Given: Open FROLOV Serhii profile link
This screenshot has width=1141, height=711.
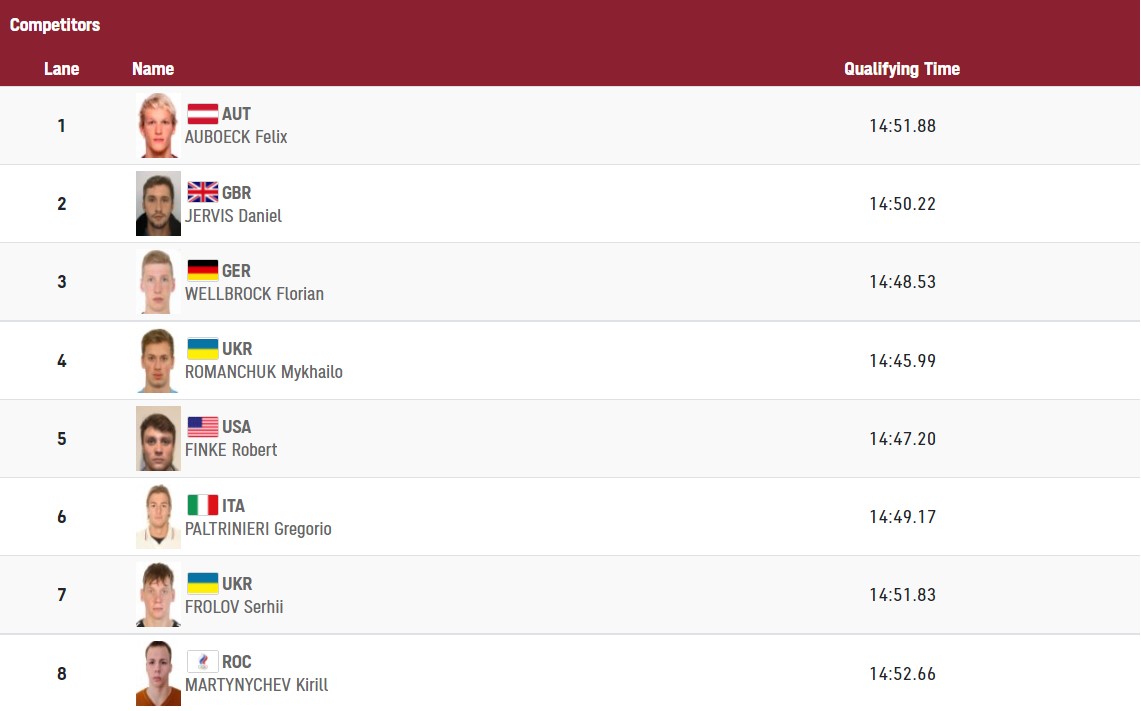Looking at the screenshot, I should tap(234, 607).
